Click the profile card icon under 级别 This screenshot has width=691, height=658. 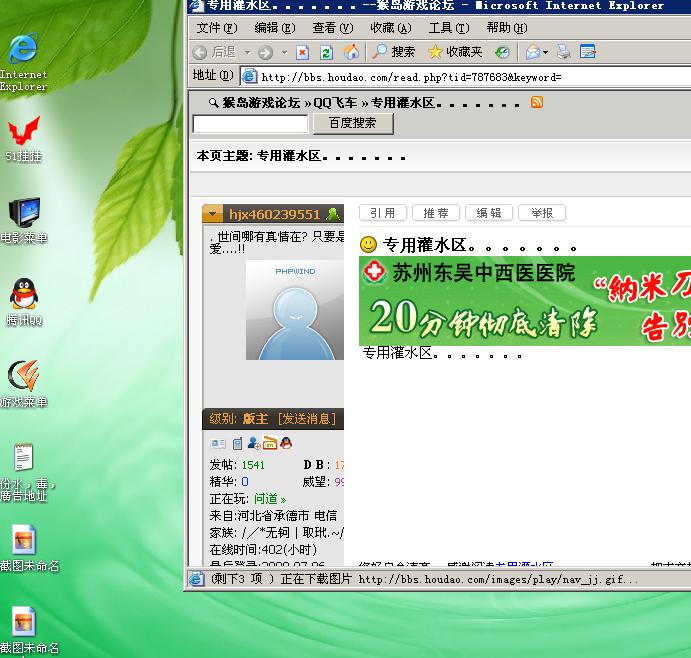coord(218,443)
